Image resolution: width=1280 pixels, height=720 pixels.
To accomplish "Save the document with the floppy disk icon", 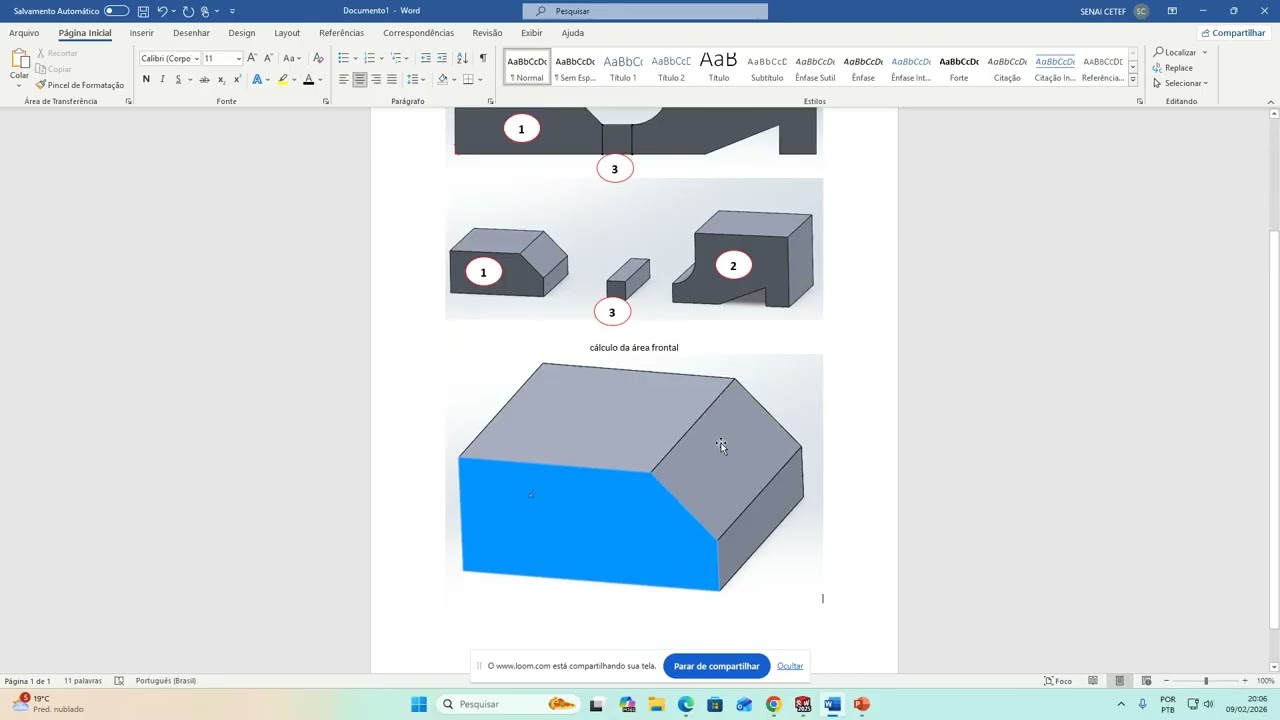I will [143, 11].
